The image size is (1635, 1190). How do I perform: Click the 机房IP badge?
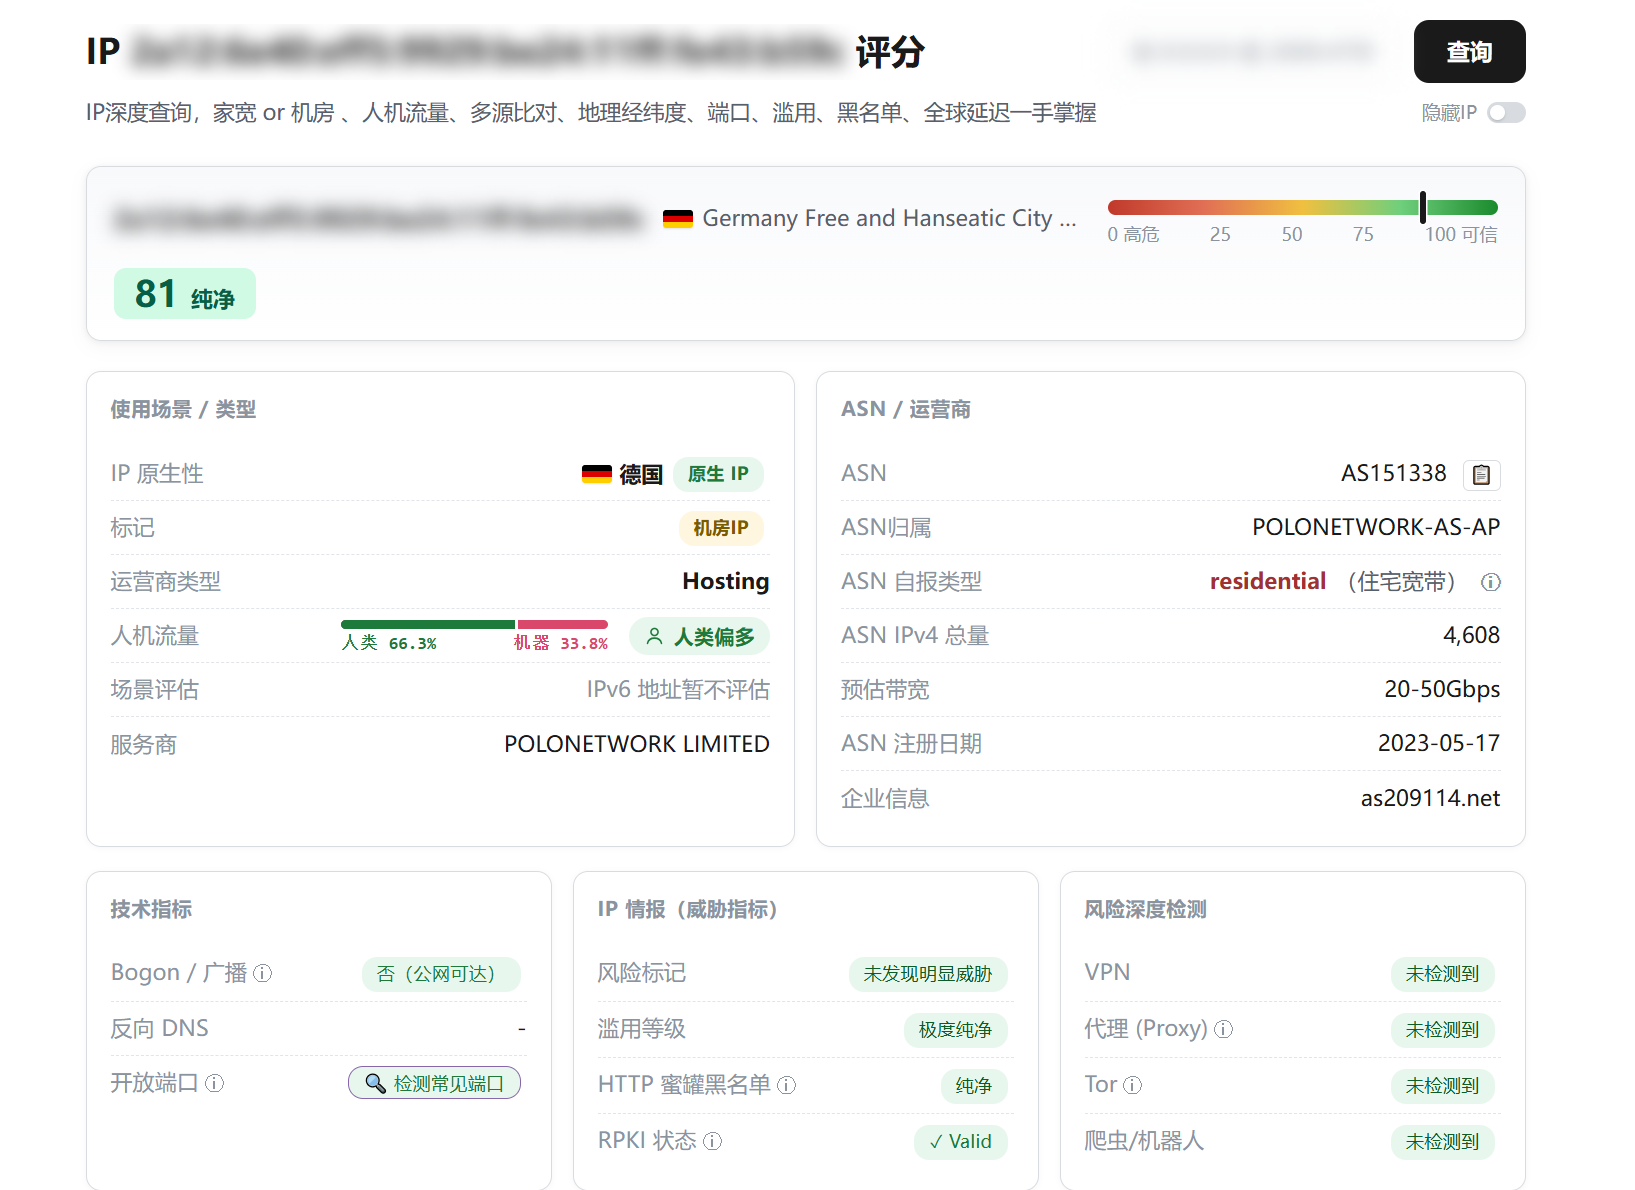(721, 528)
